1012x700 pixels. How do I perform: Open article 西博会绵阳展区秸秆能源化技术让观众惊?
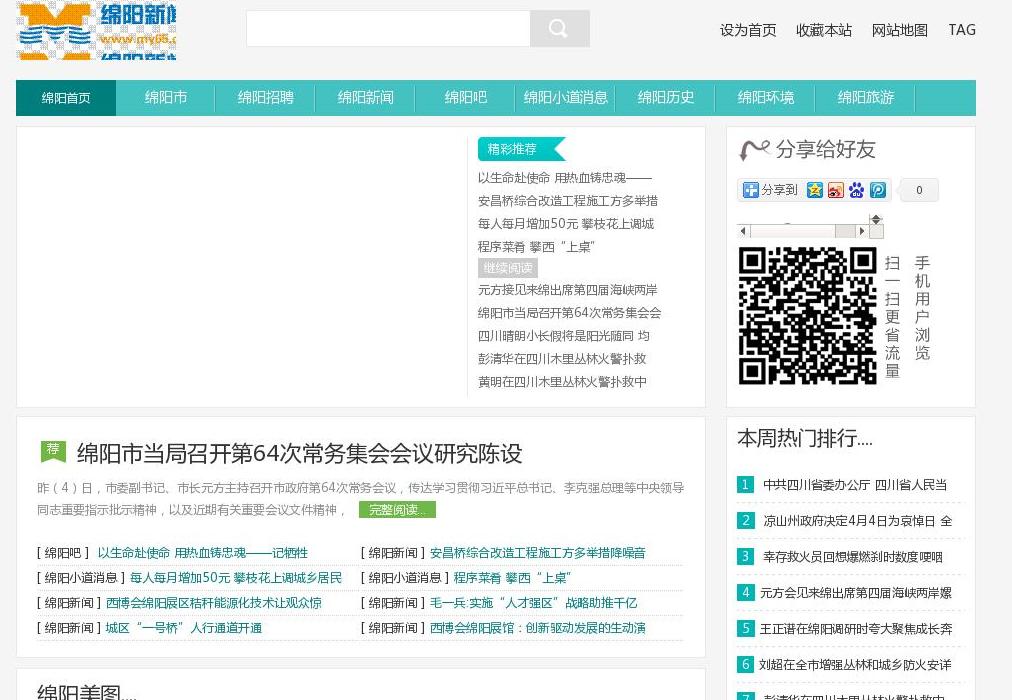214,603
